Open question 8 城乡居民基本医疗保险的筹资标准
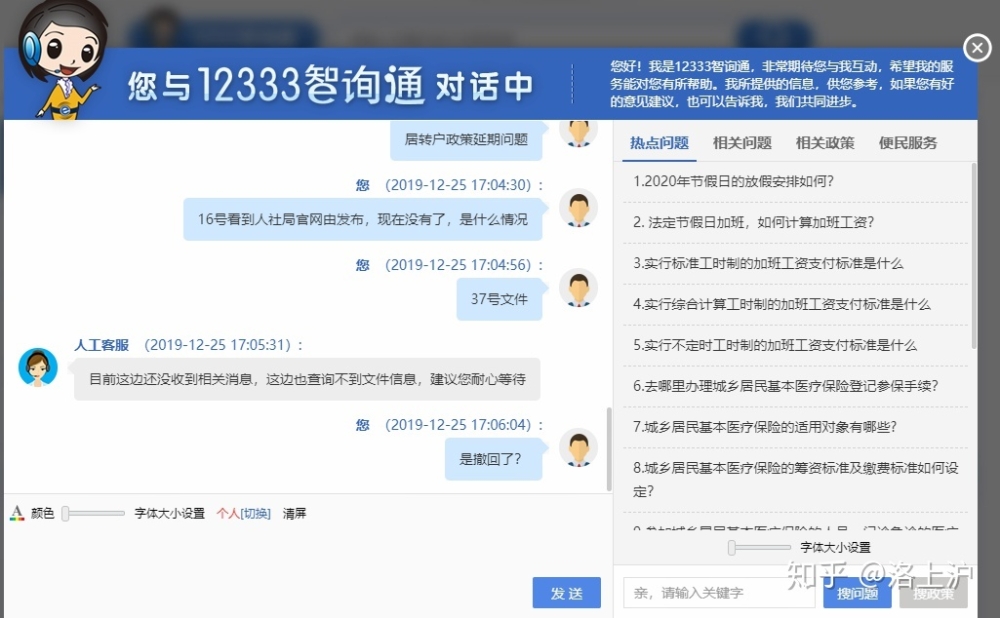1000x618 pixels. (795, 479)
